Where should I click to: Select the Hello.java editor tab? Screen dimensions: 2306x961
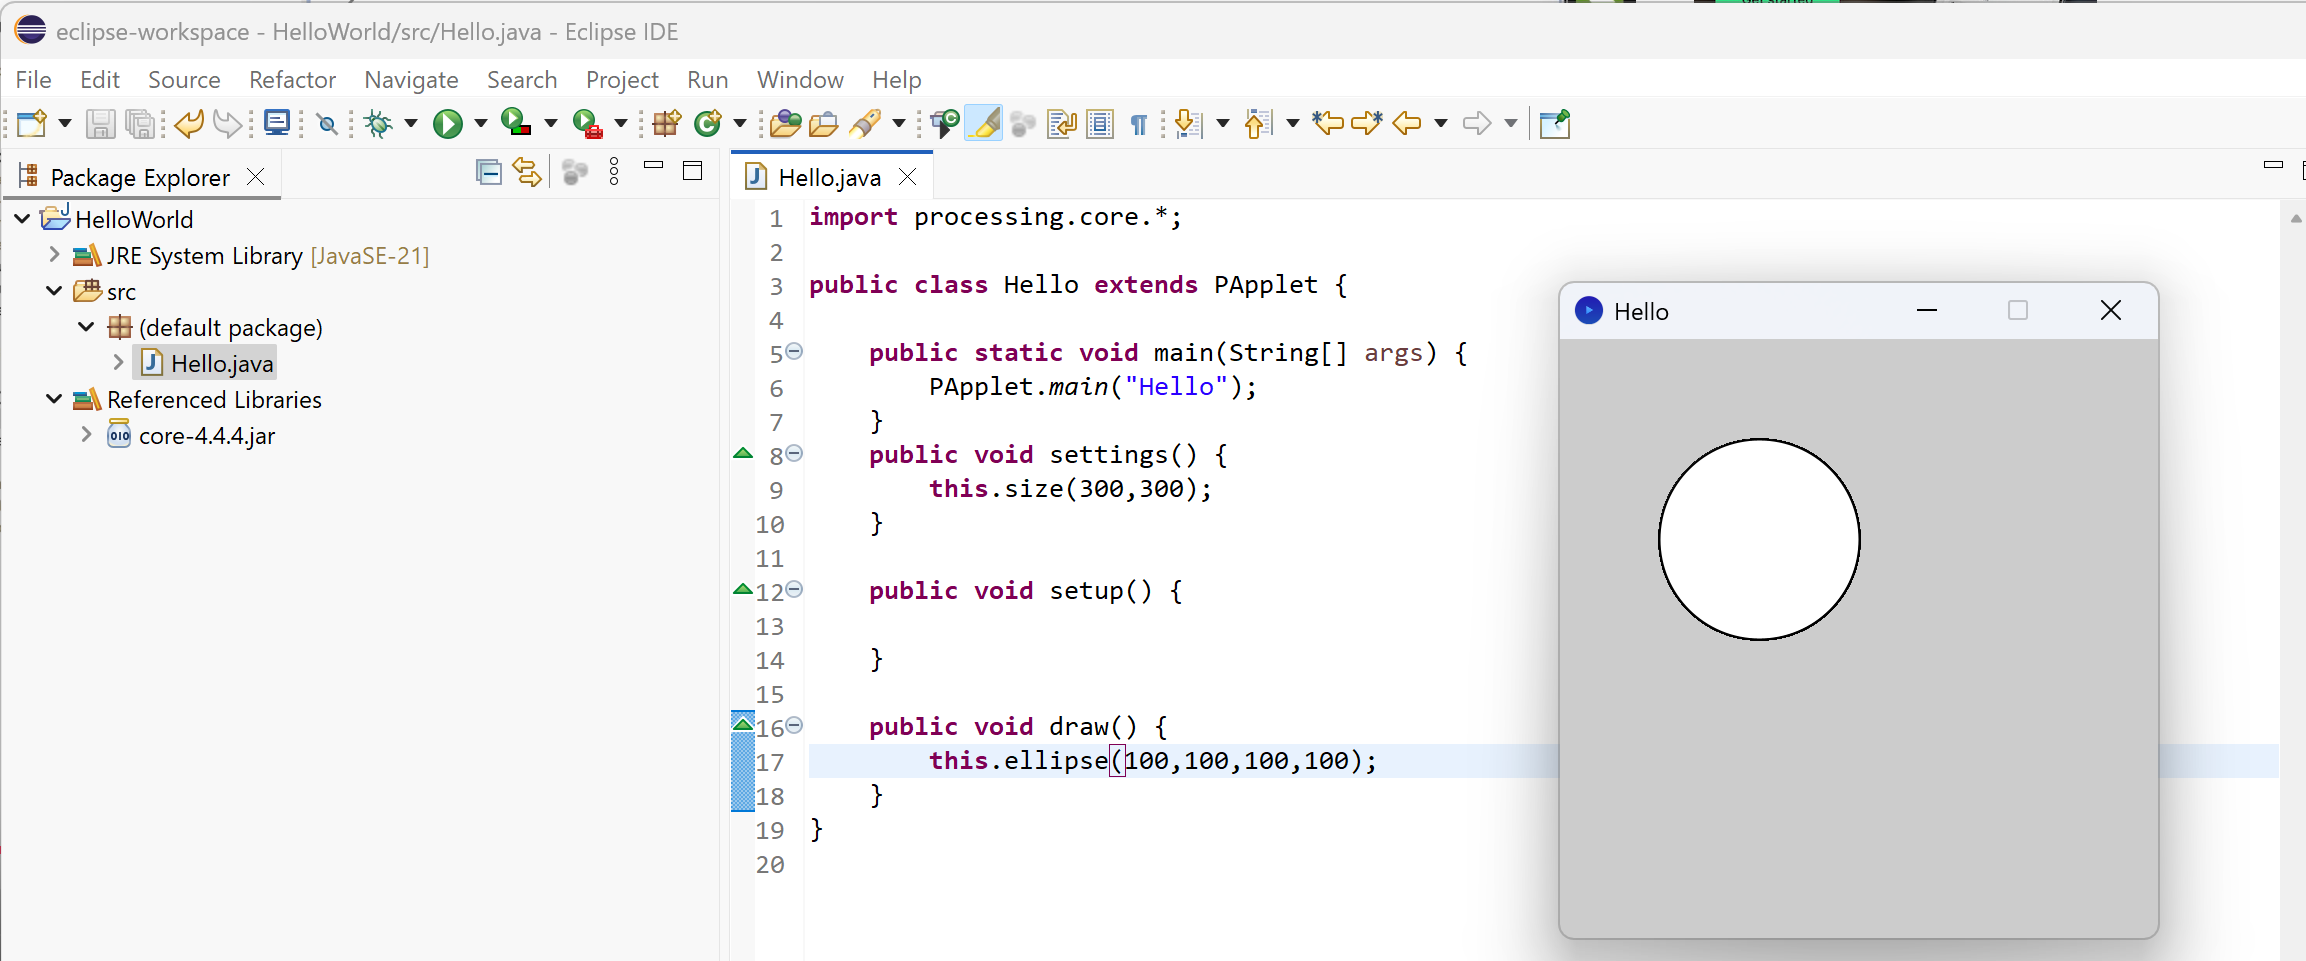(x=829, y=177)
